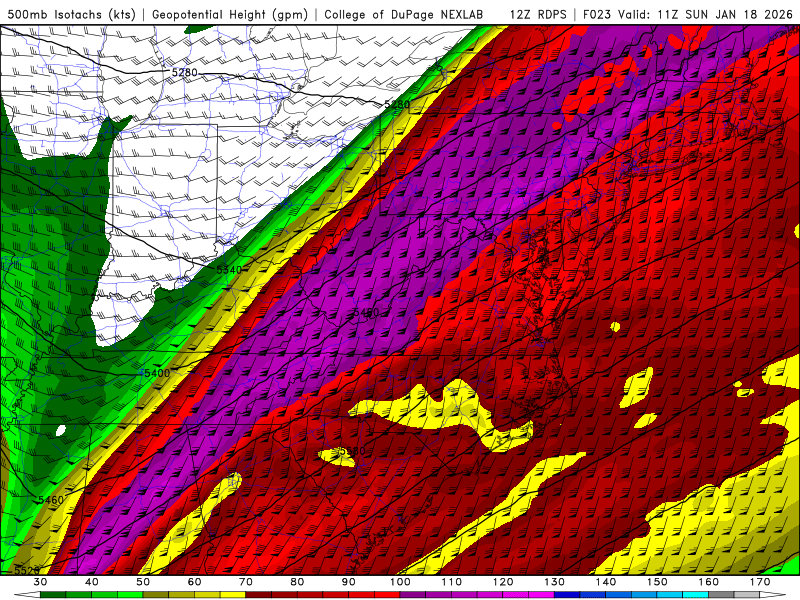Screen dimensions: 800x600
Task: Click the 5400 height contour label
Action: pyautogui.click(x=157, y=373)
